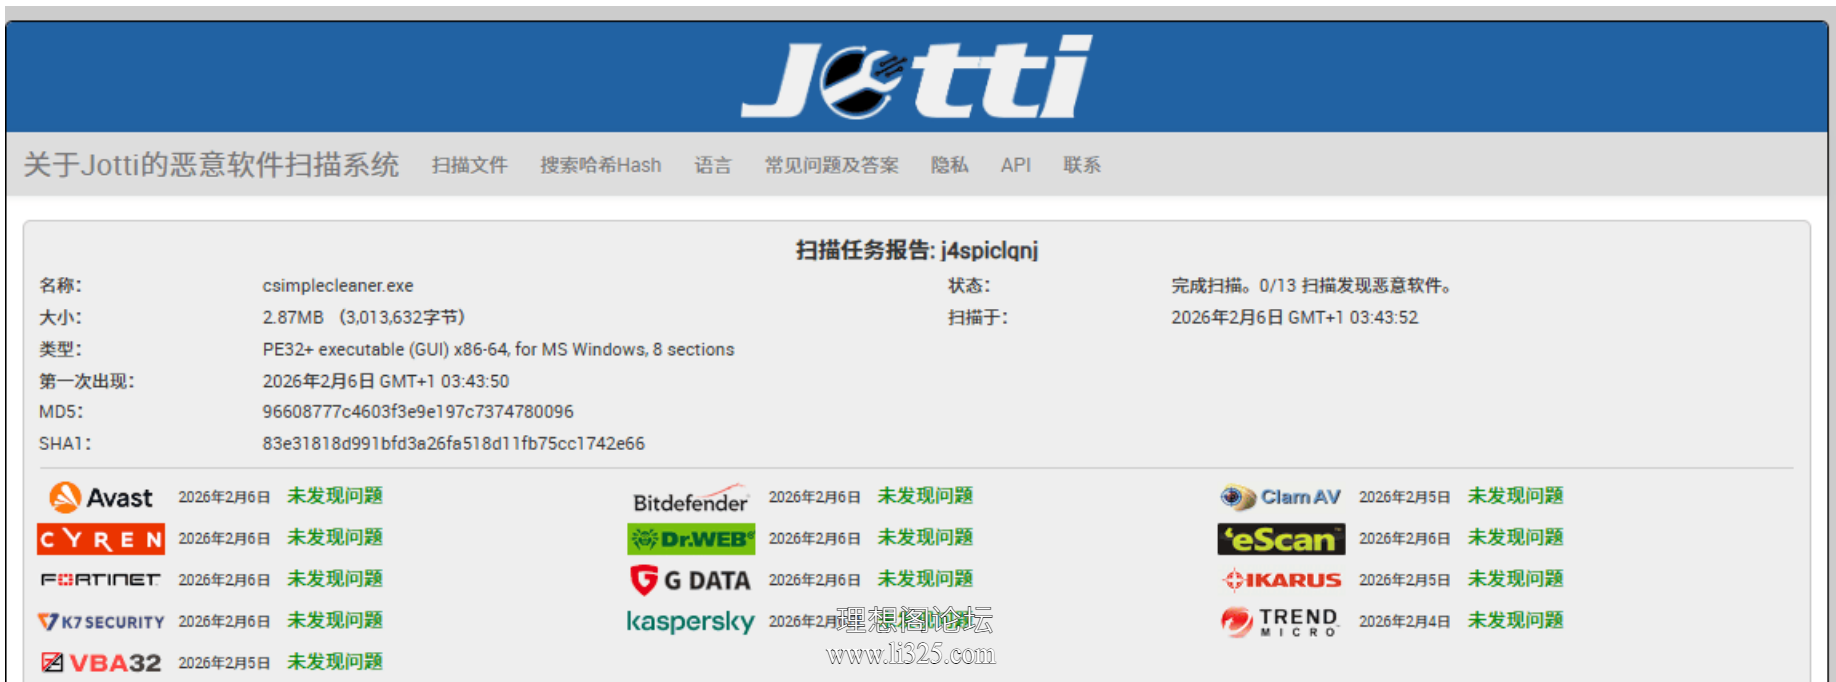Open the 语言 language menu
The height and width of the screenshot is (682, 1836).
(713, 165)
